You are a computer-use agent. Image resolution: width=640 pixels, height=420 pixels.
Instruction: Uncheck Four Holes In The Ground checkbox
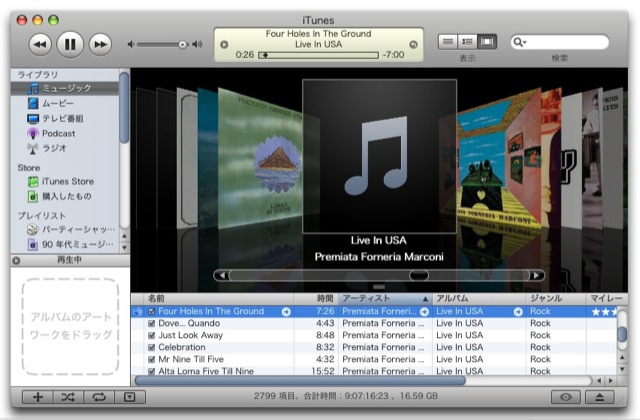pyautogui.click(x=151, y=311)
